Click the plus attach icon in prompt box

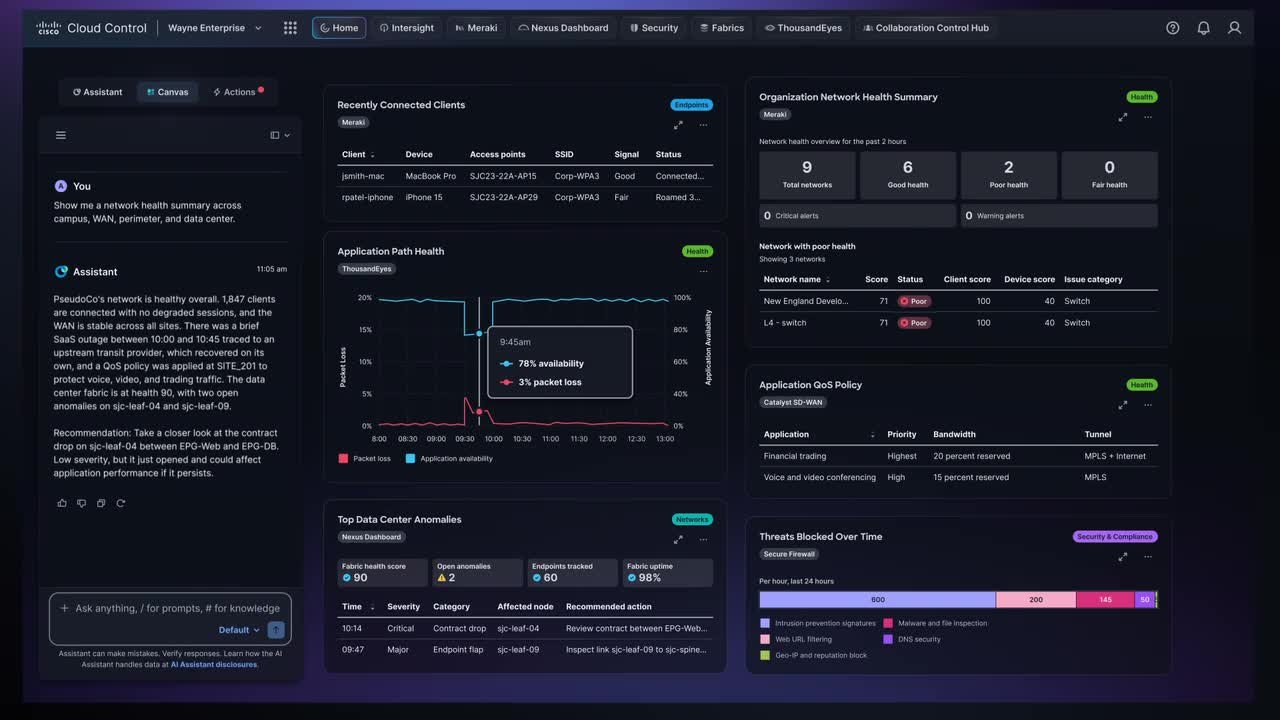tap(65, 608)
